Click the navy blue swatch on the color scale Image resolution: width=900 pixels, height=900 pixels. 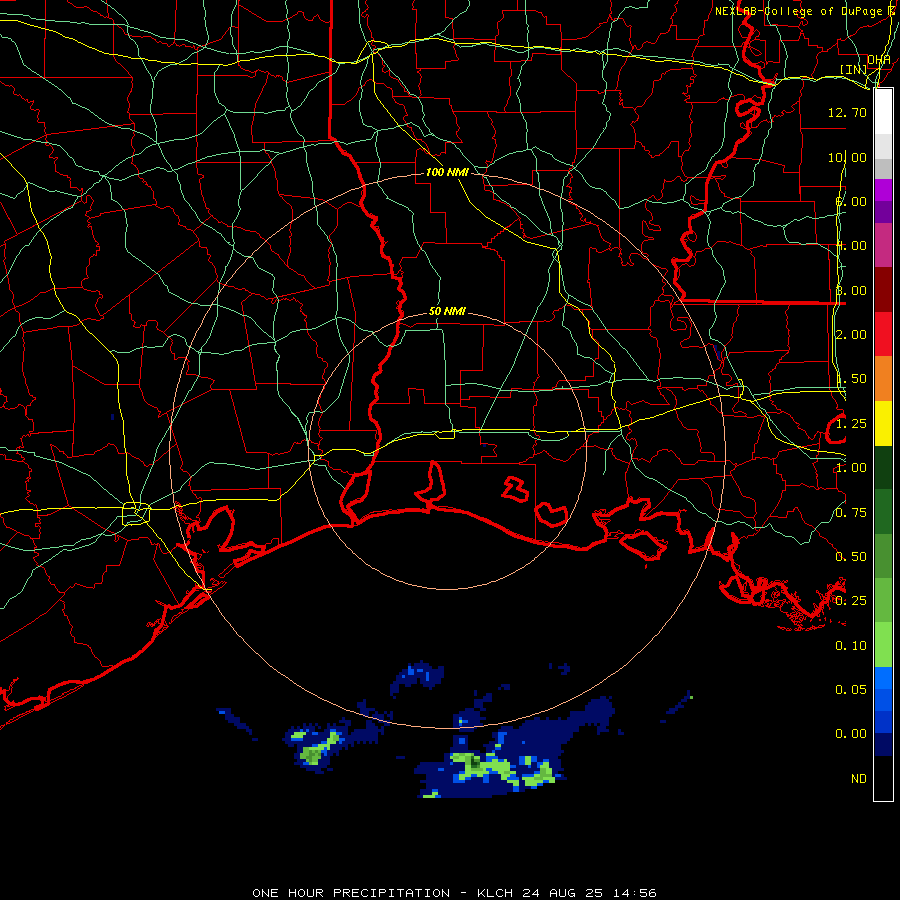pyautogui.click(x=883, y=744)
